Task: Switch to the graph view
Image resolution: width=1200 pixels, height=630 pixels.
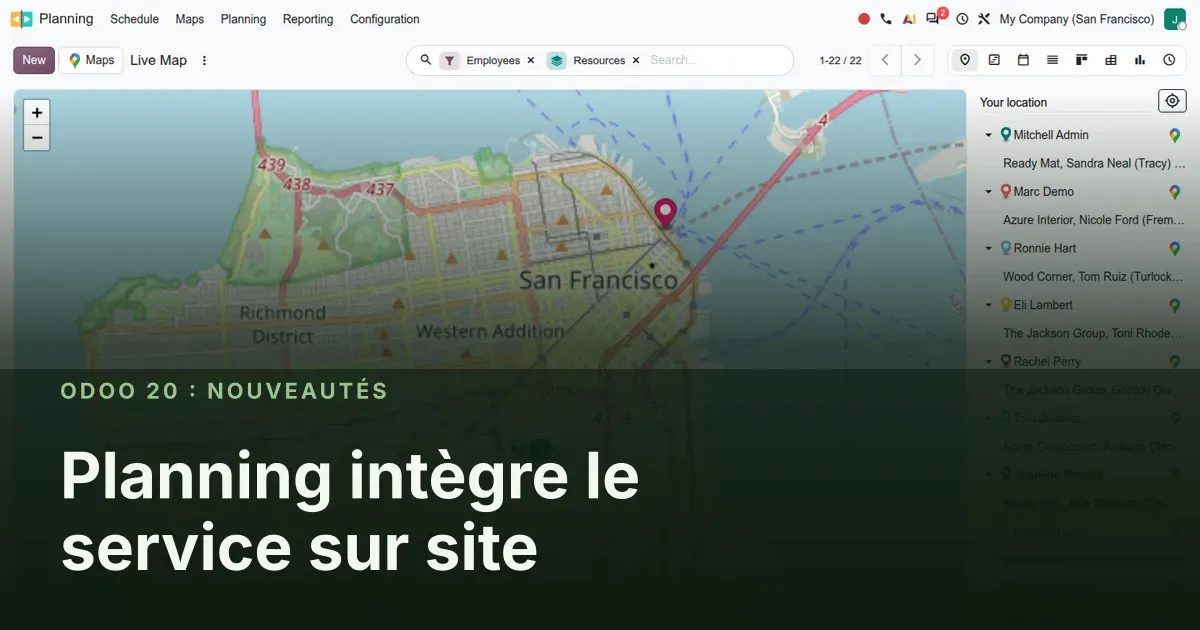Action: (x=1140, y=60)
